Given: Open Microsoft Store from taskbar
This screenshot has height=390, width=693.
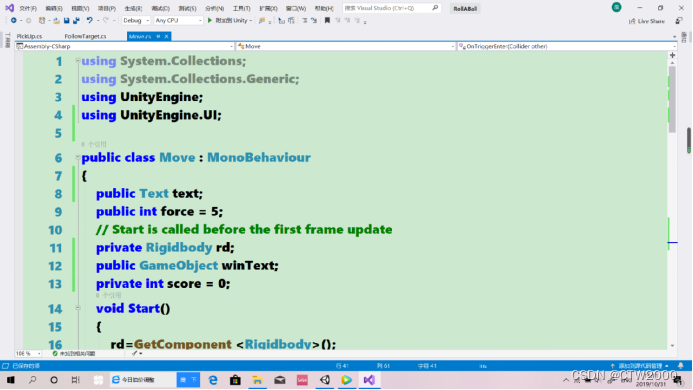Looking at the screenshot, I should click(235, 380).
